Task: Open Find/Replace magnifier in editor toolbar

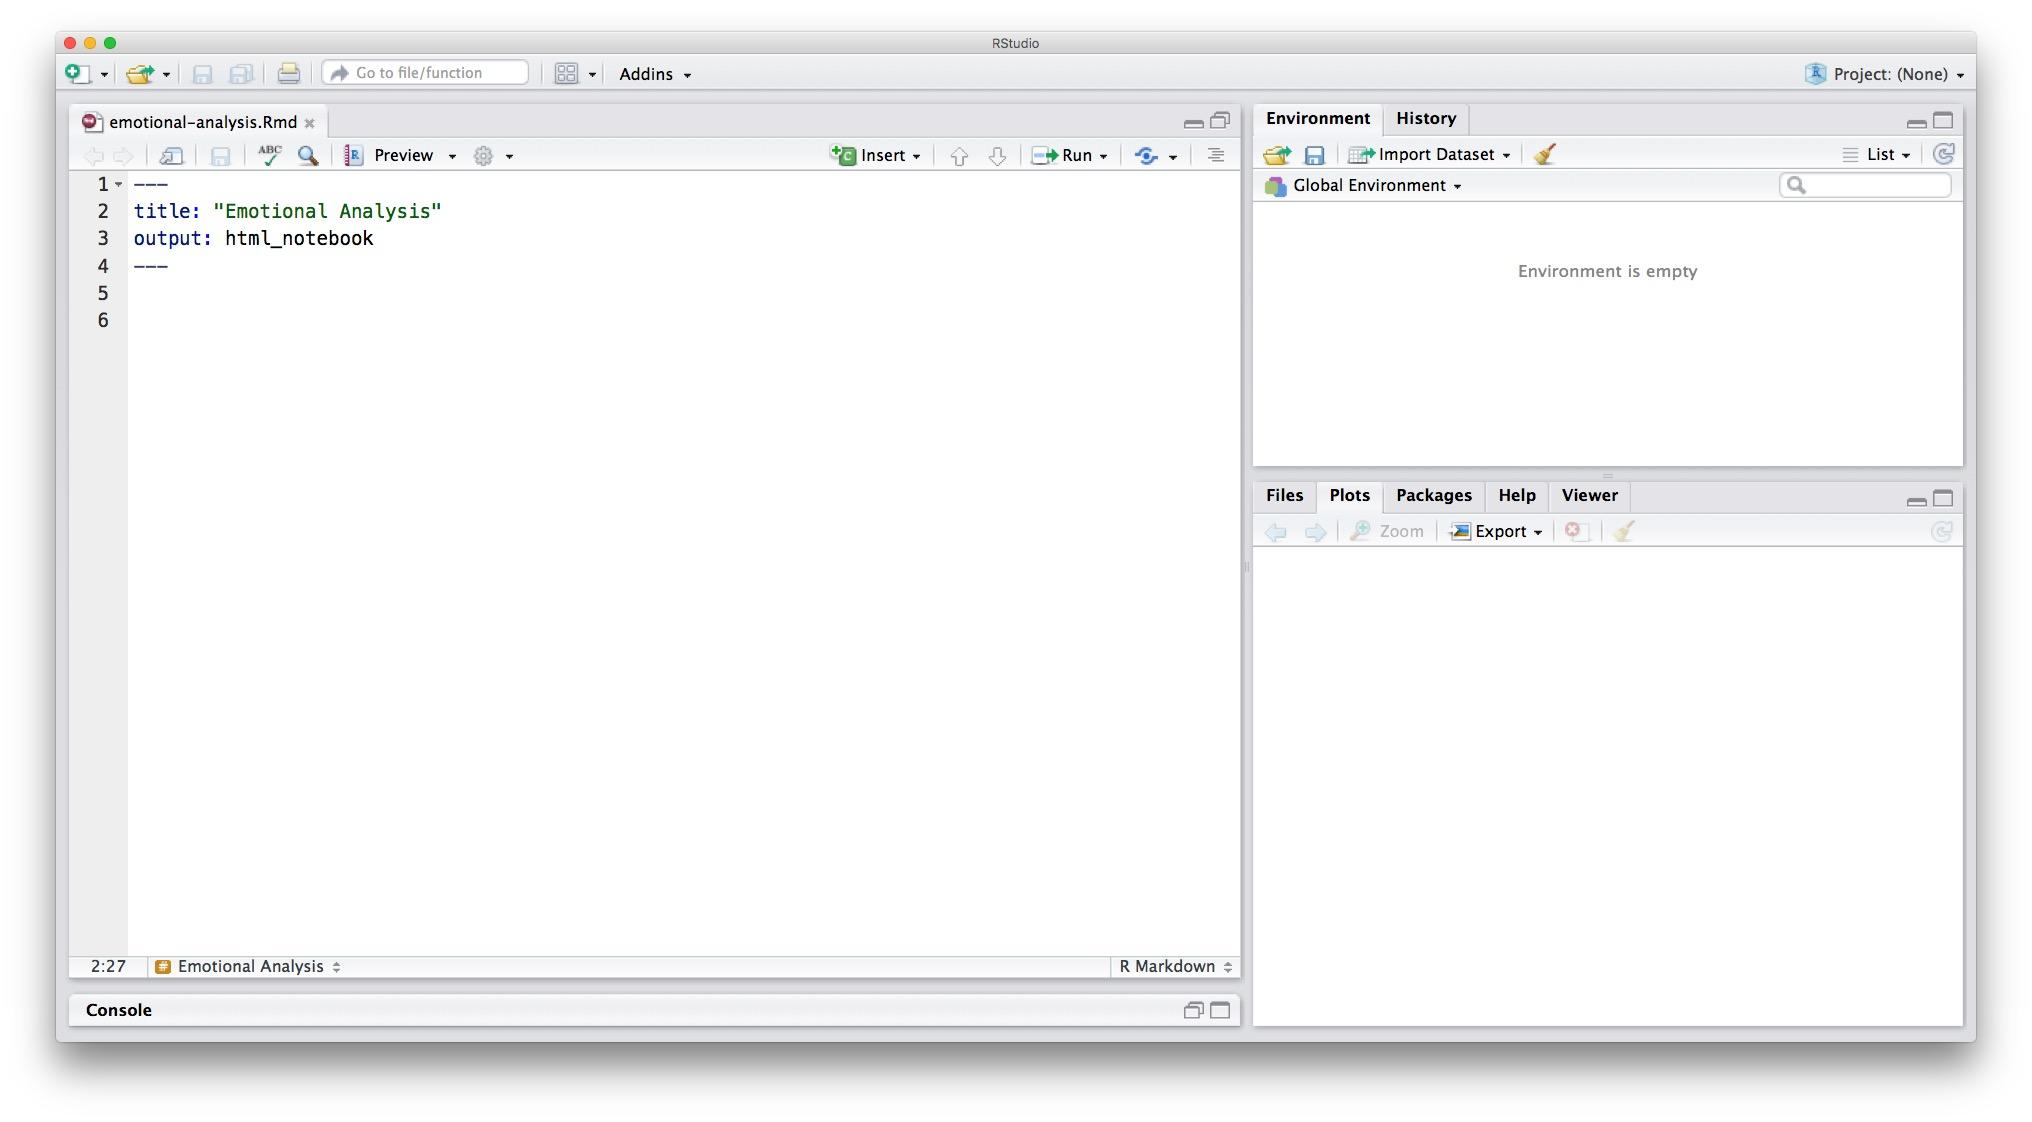Action: click(x=308, y=155)
